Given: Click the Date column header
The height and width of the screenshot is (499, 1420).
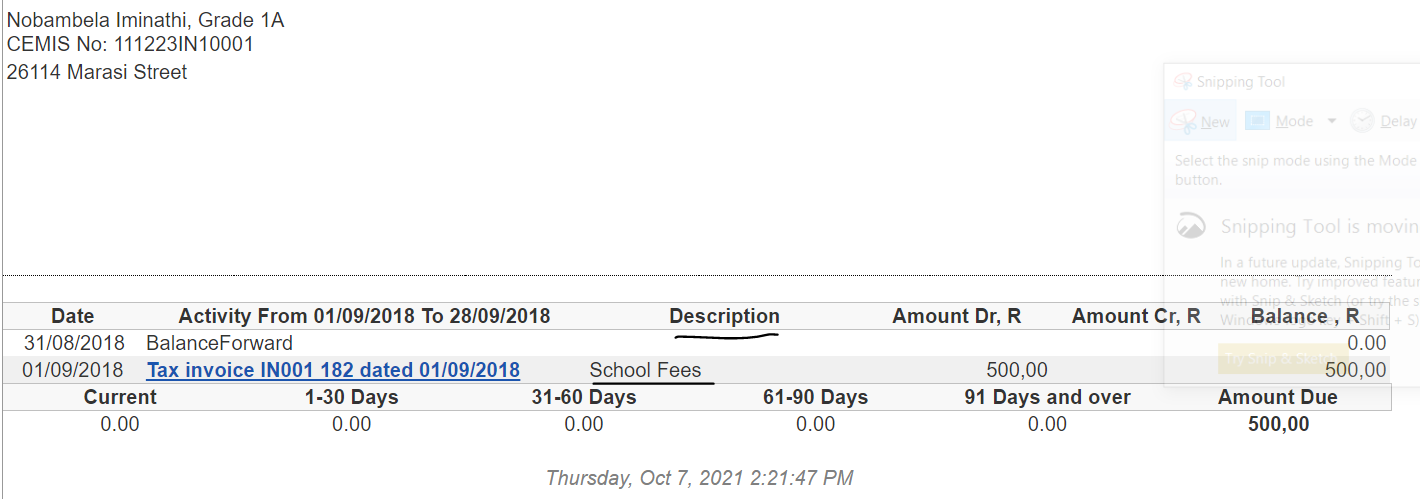Looking at the screenshot, I should coord(72,316).
